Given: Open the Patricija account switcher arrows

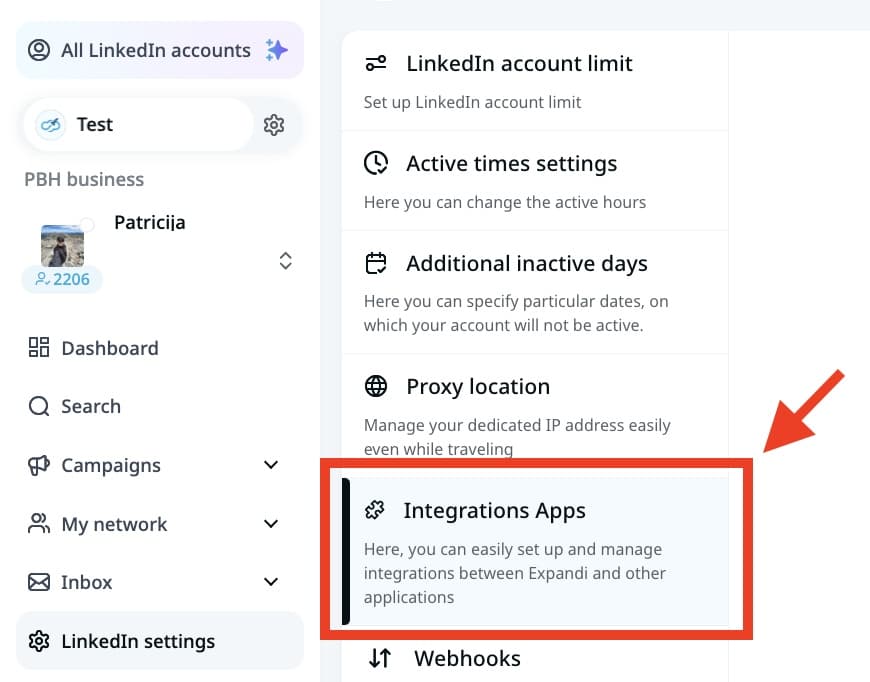Looking at the screenshot, I should [x=285, y=261].
